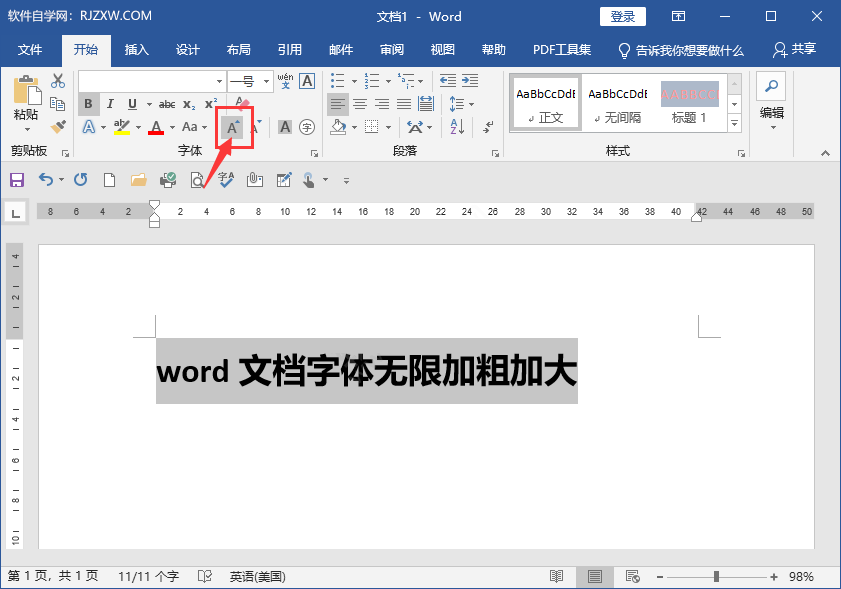Screen dimensions: 841x589
Task: Open the font size dropdown
Action: point(266,81)
